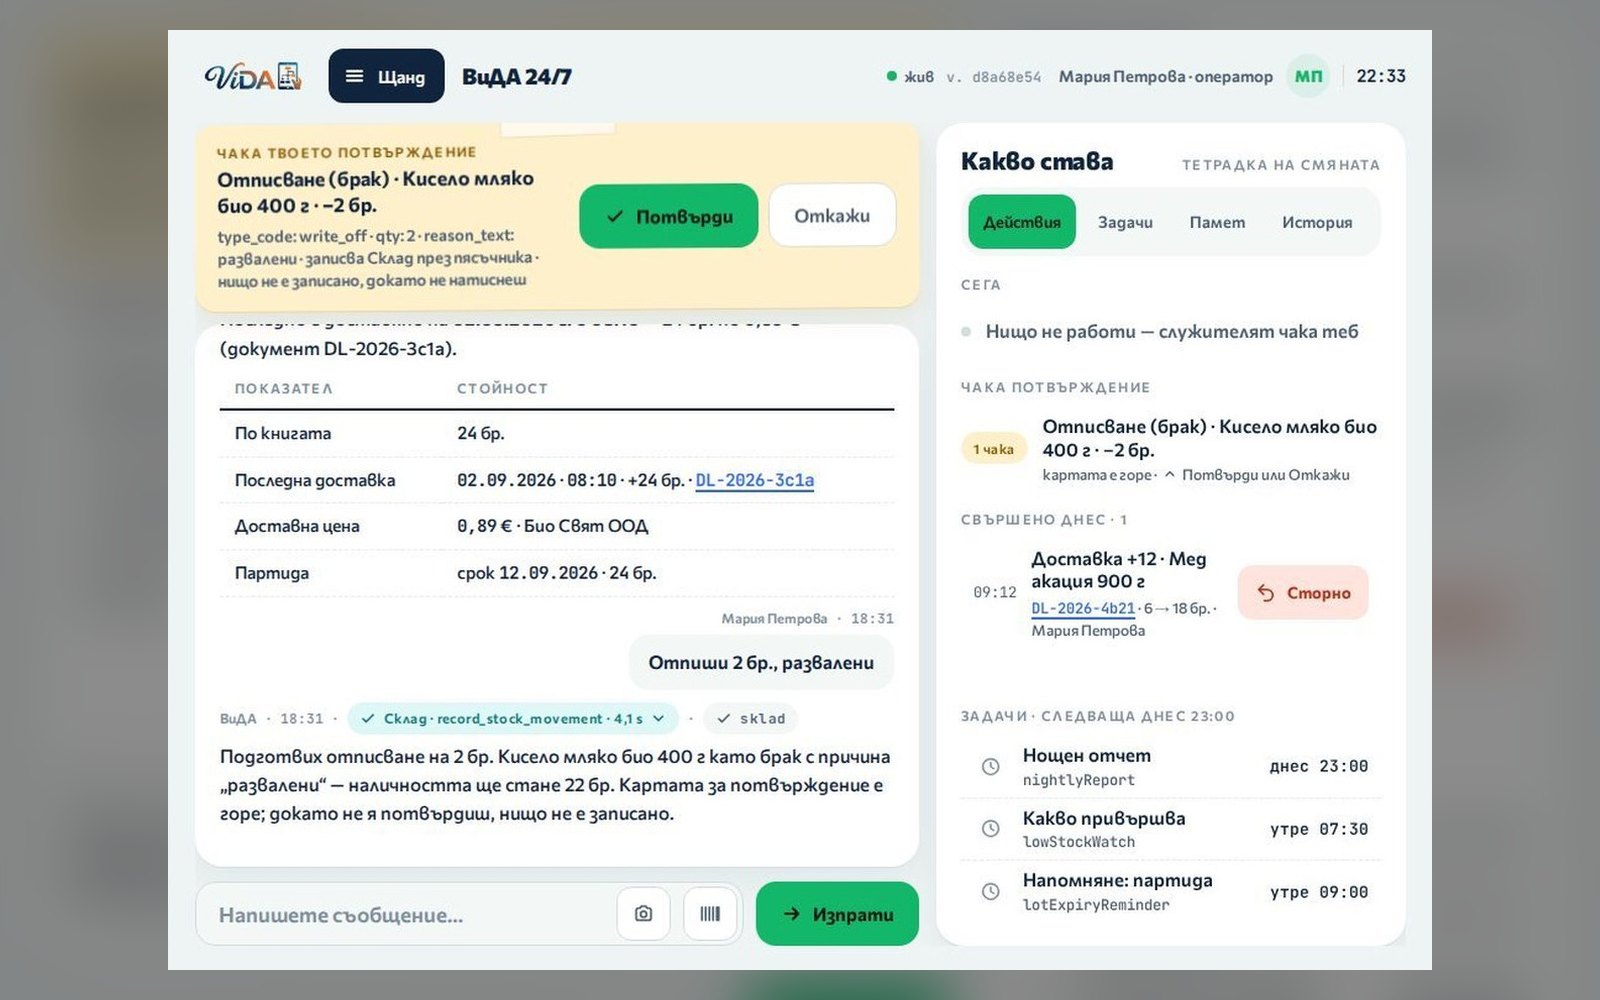
Task: Click the 22:33 clock in the header
Action: tap(1381, 76)
